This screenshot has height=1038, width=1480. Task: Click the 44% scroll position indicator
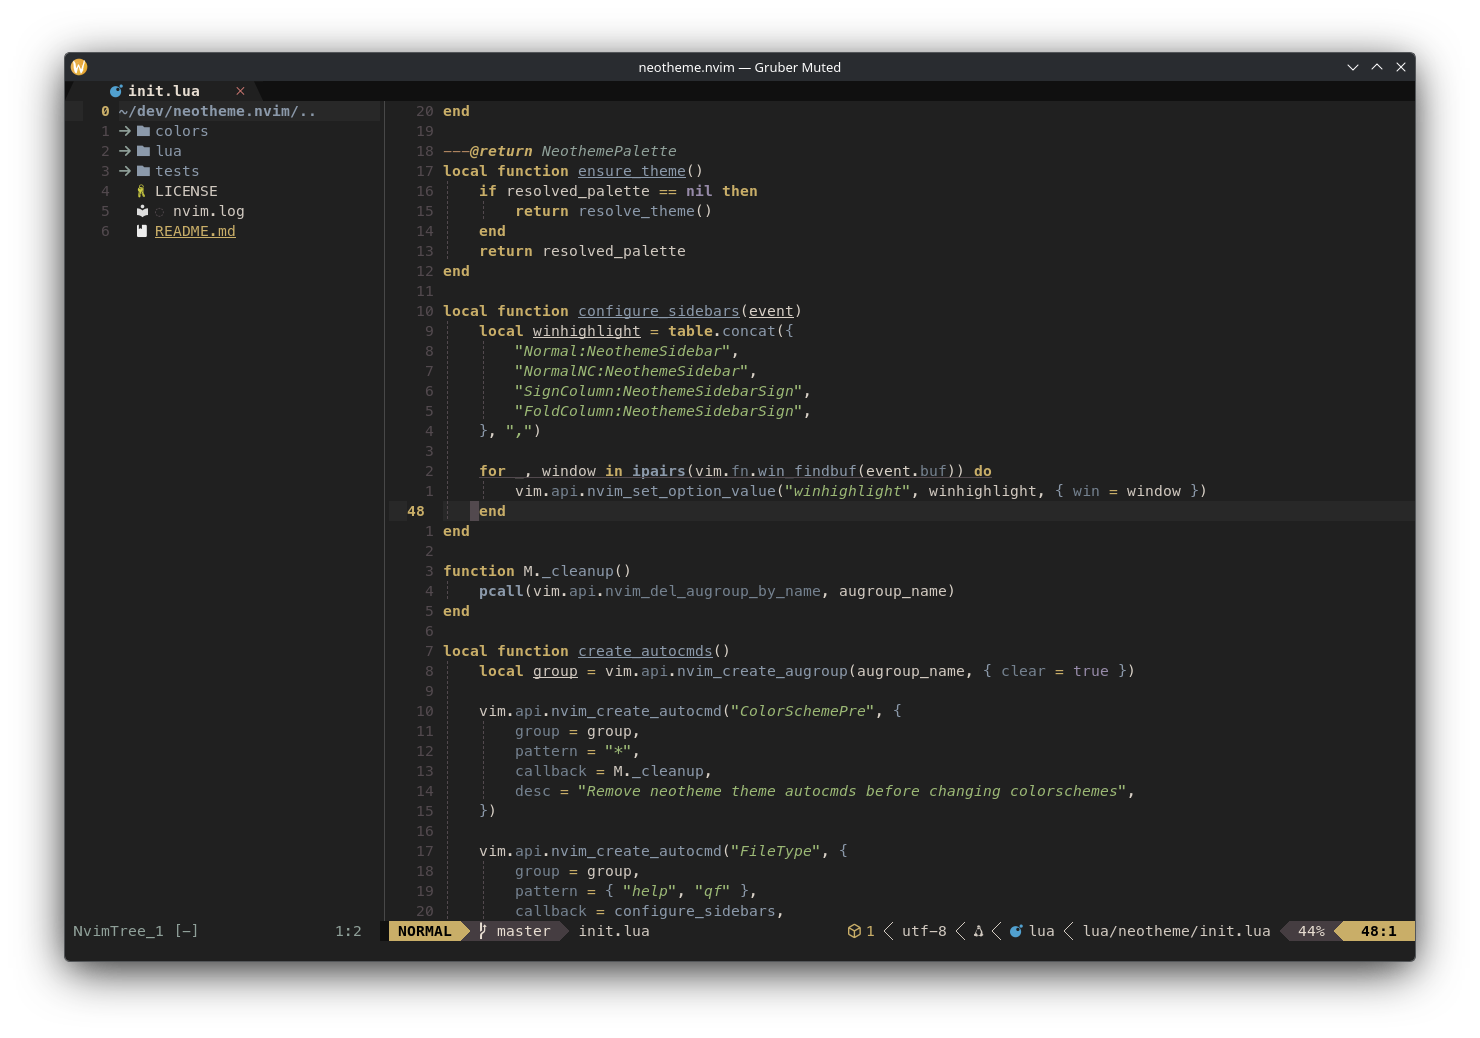1311,931
